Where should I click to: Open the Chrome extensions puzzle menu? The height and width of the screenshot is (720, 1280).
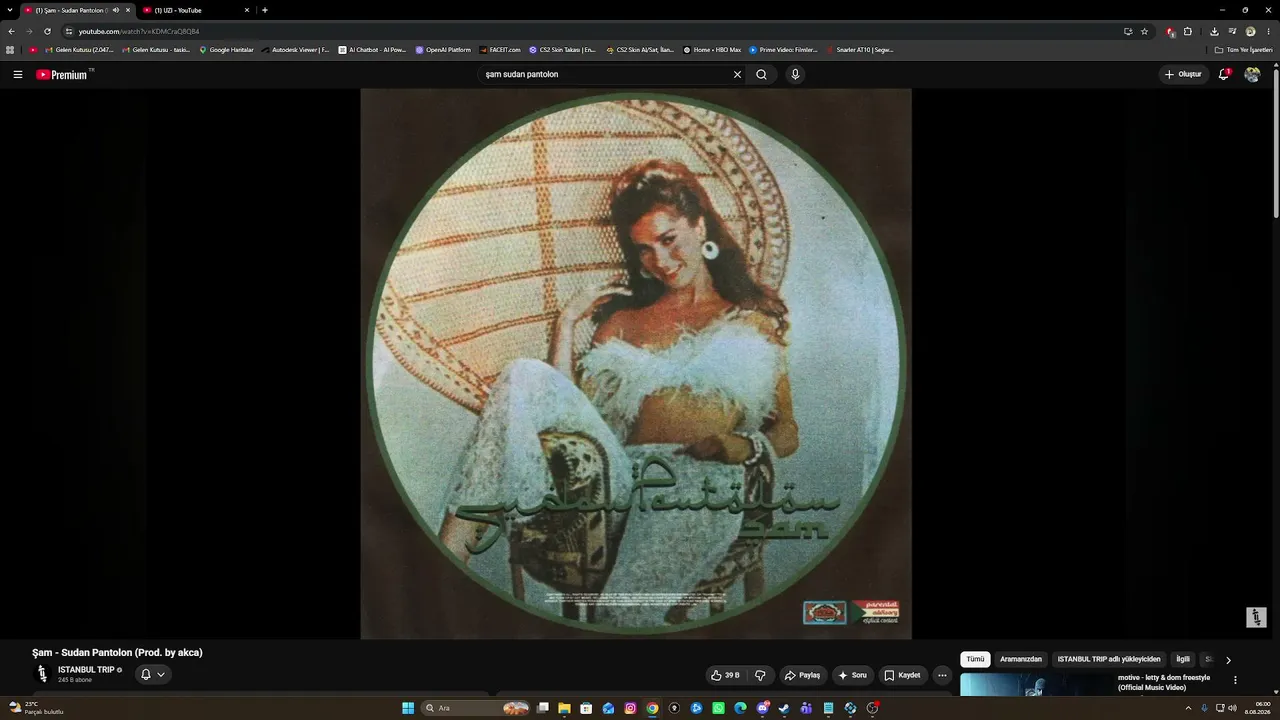(1188, 31)
